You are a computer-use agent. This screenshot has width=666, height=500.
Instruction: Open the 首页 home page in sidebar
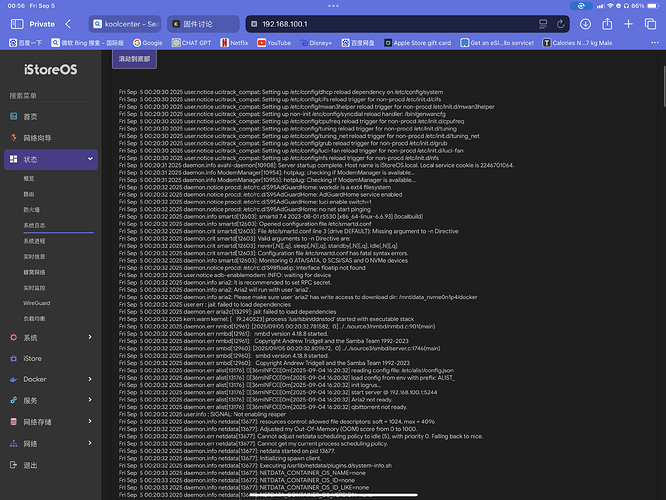30,117
